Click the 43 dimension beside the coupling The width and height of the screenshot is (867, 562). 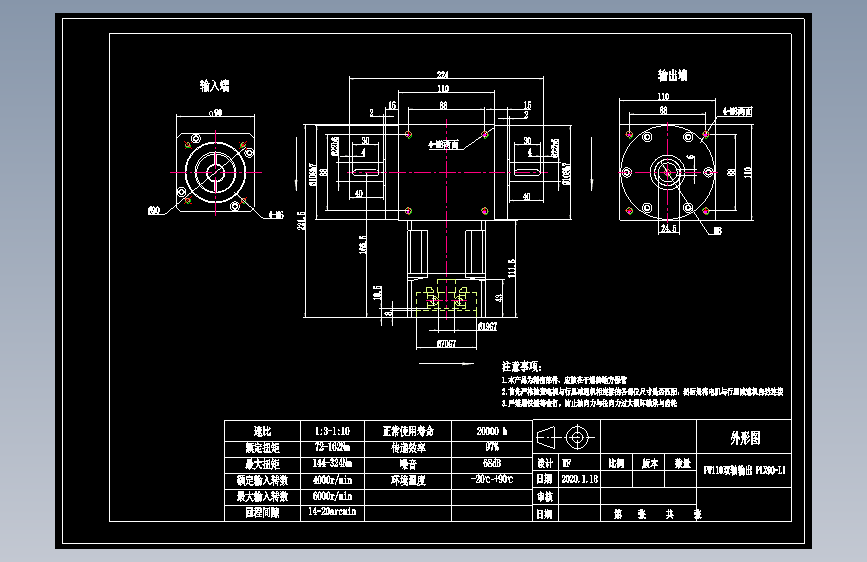pos(499,298)
